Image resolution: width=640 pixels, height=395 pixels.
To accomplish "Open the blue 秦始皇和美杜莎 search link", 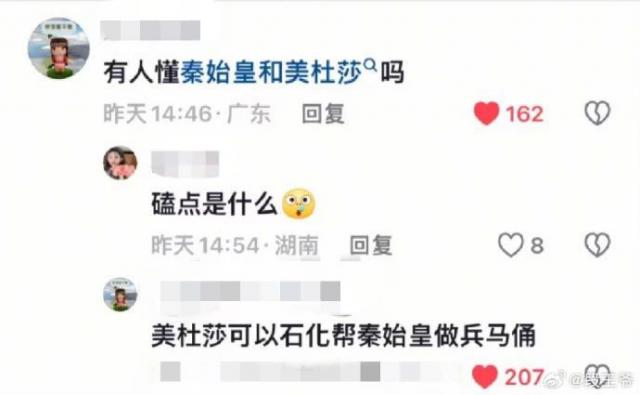I will tap(271, 73).
